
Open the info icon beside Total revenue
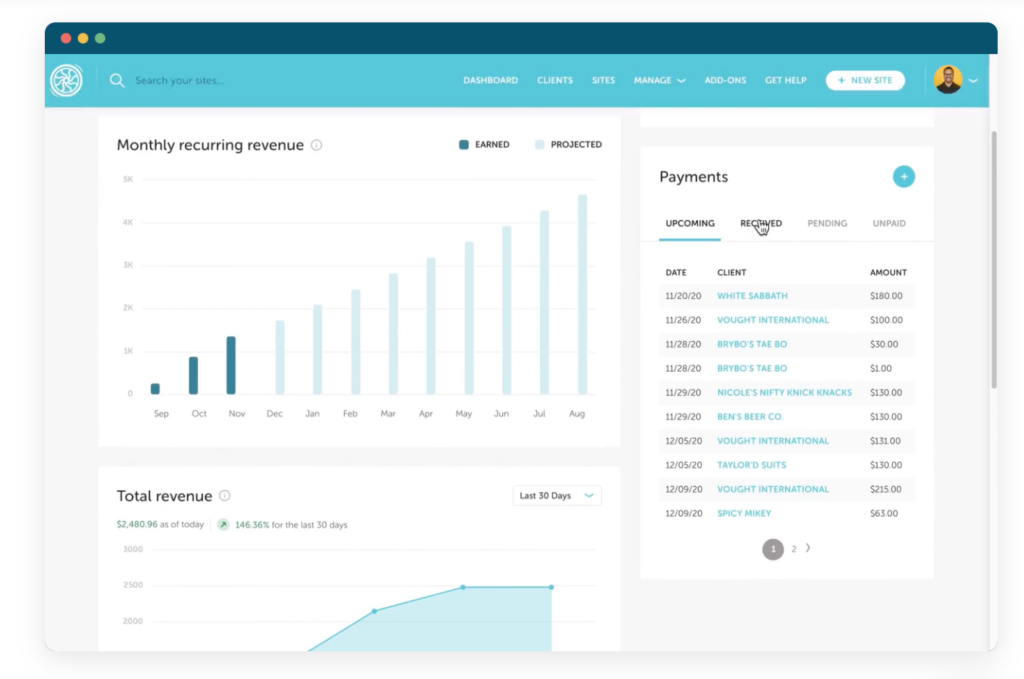[225, 496]
